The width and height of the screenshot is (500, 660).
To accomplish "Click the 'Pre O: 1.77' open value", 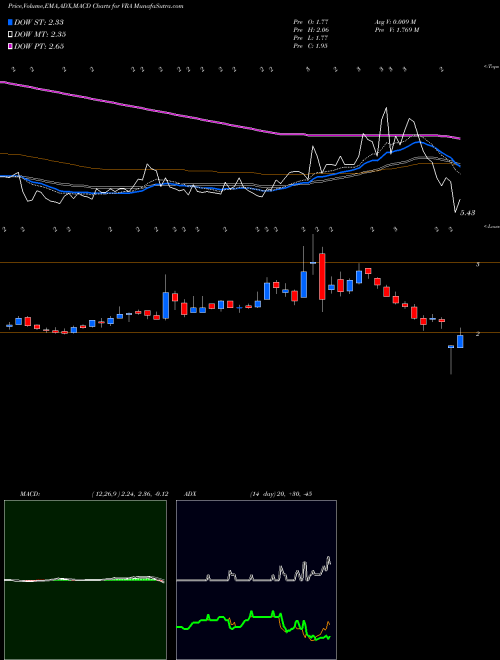I will [x=311, y=22].
